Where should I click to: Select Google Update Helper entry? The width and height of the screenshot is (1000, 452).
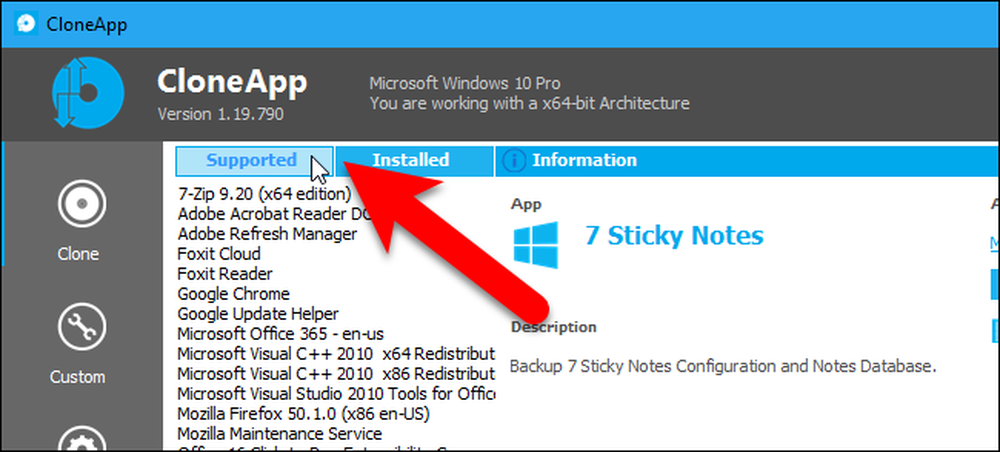point(258,314)
